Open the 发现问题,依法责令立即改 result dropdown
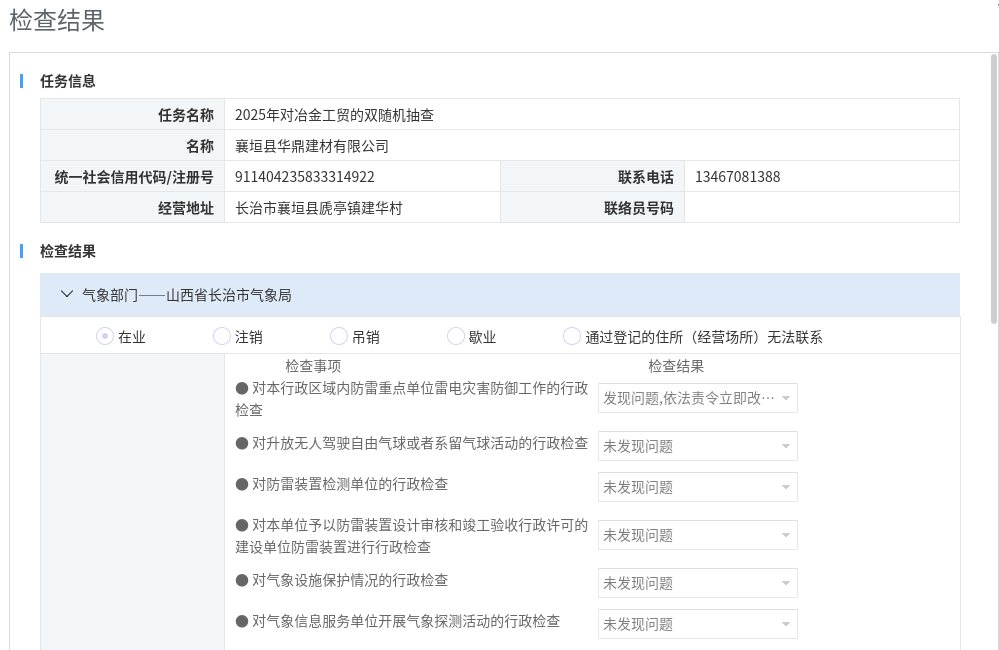 697,398
